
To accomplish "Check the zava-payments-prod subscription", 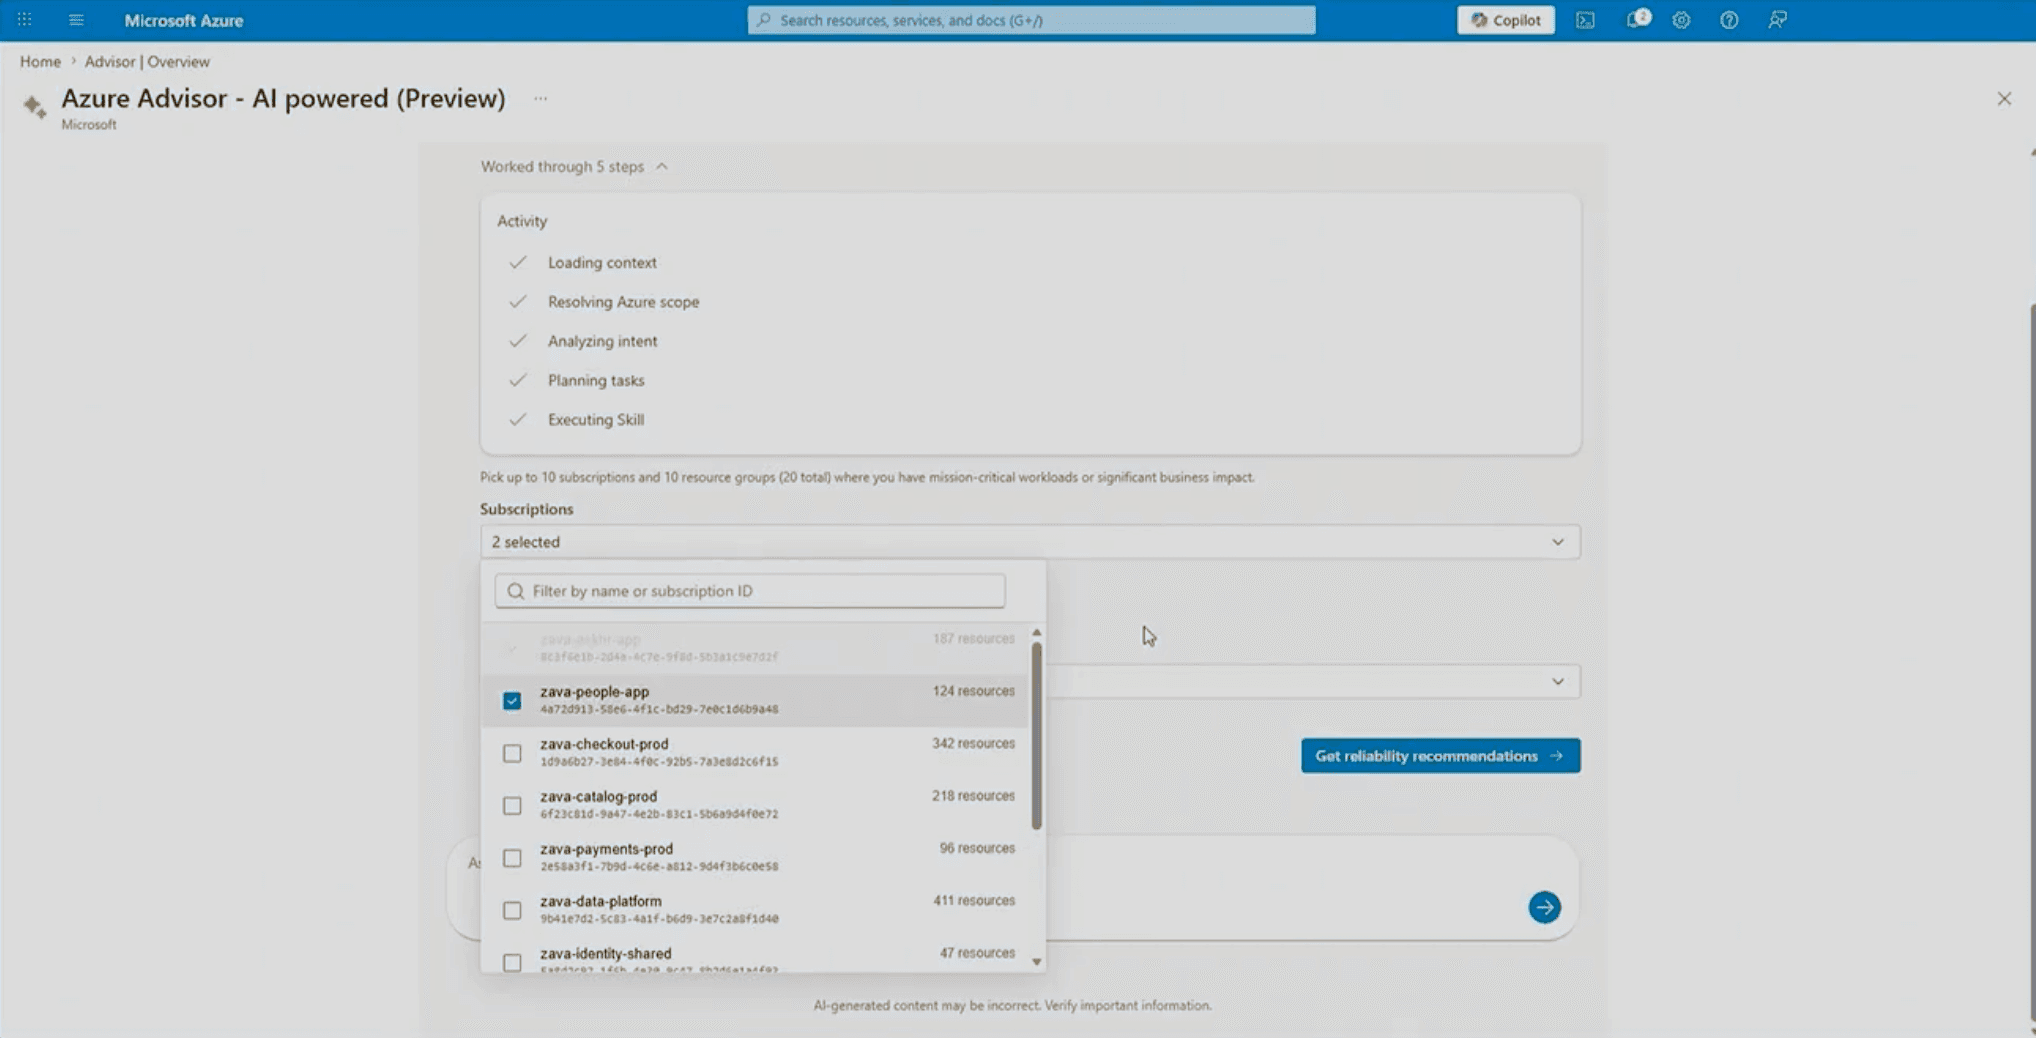I will pyautogui.click(x=512, y=858).
